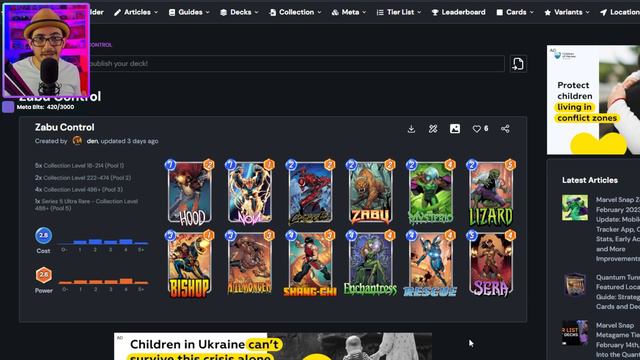This screenshot has width=640, height=360.
Task: Click the 2.8 average Cost badge
Action: pos(43,236)
